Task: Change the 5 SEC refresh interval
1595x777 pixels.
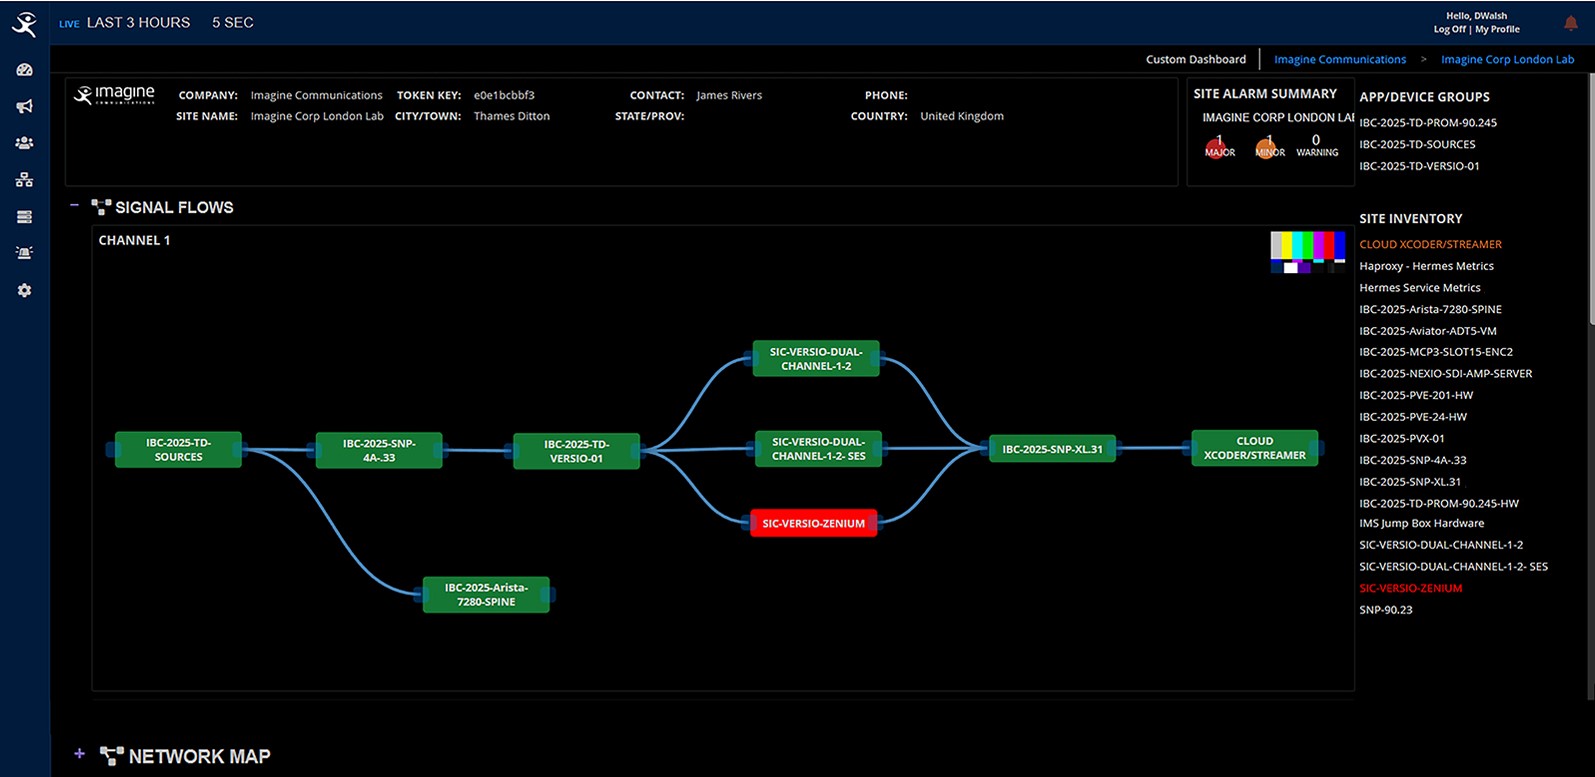Action: click(x=232, y=23)
